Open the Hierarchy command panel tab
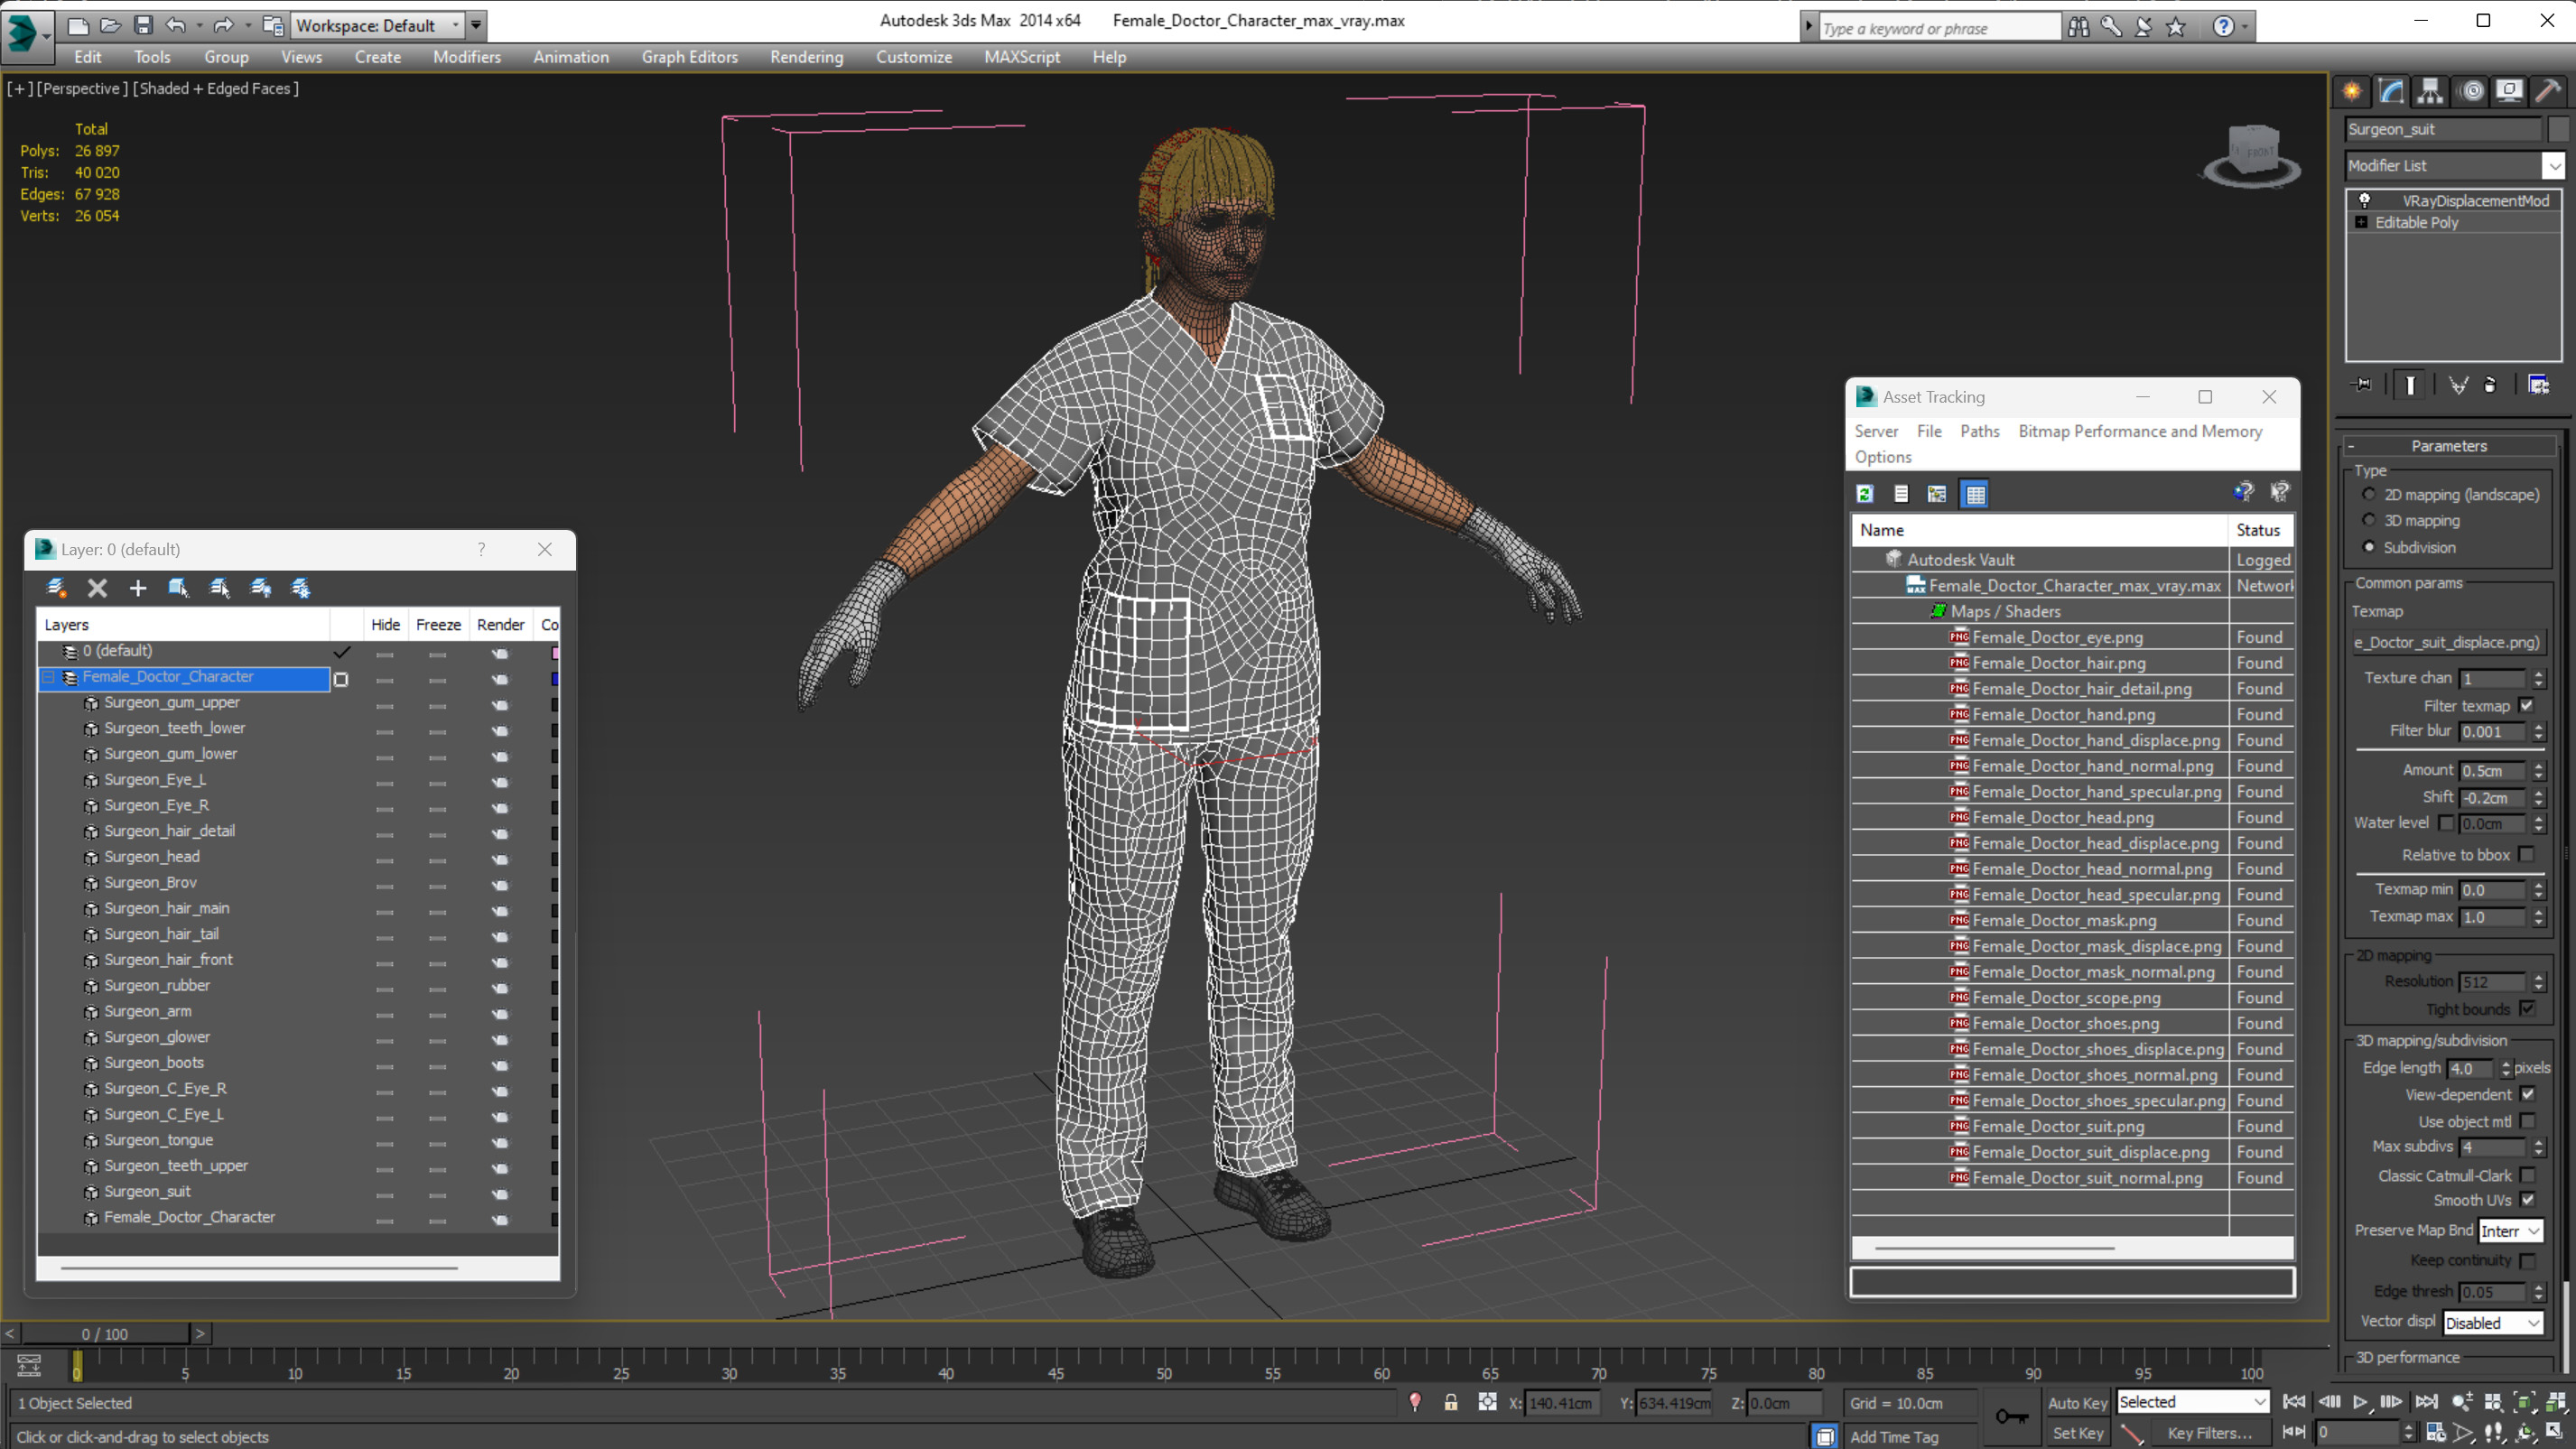Viewport: 2576px width, 1449px height. click(2430, 92)
